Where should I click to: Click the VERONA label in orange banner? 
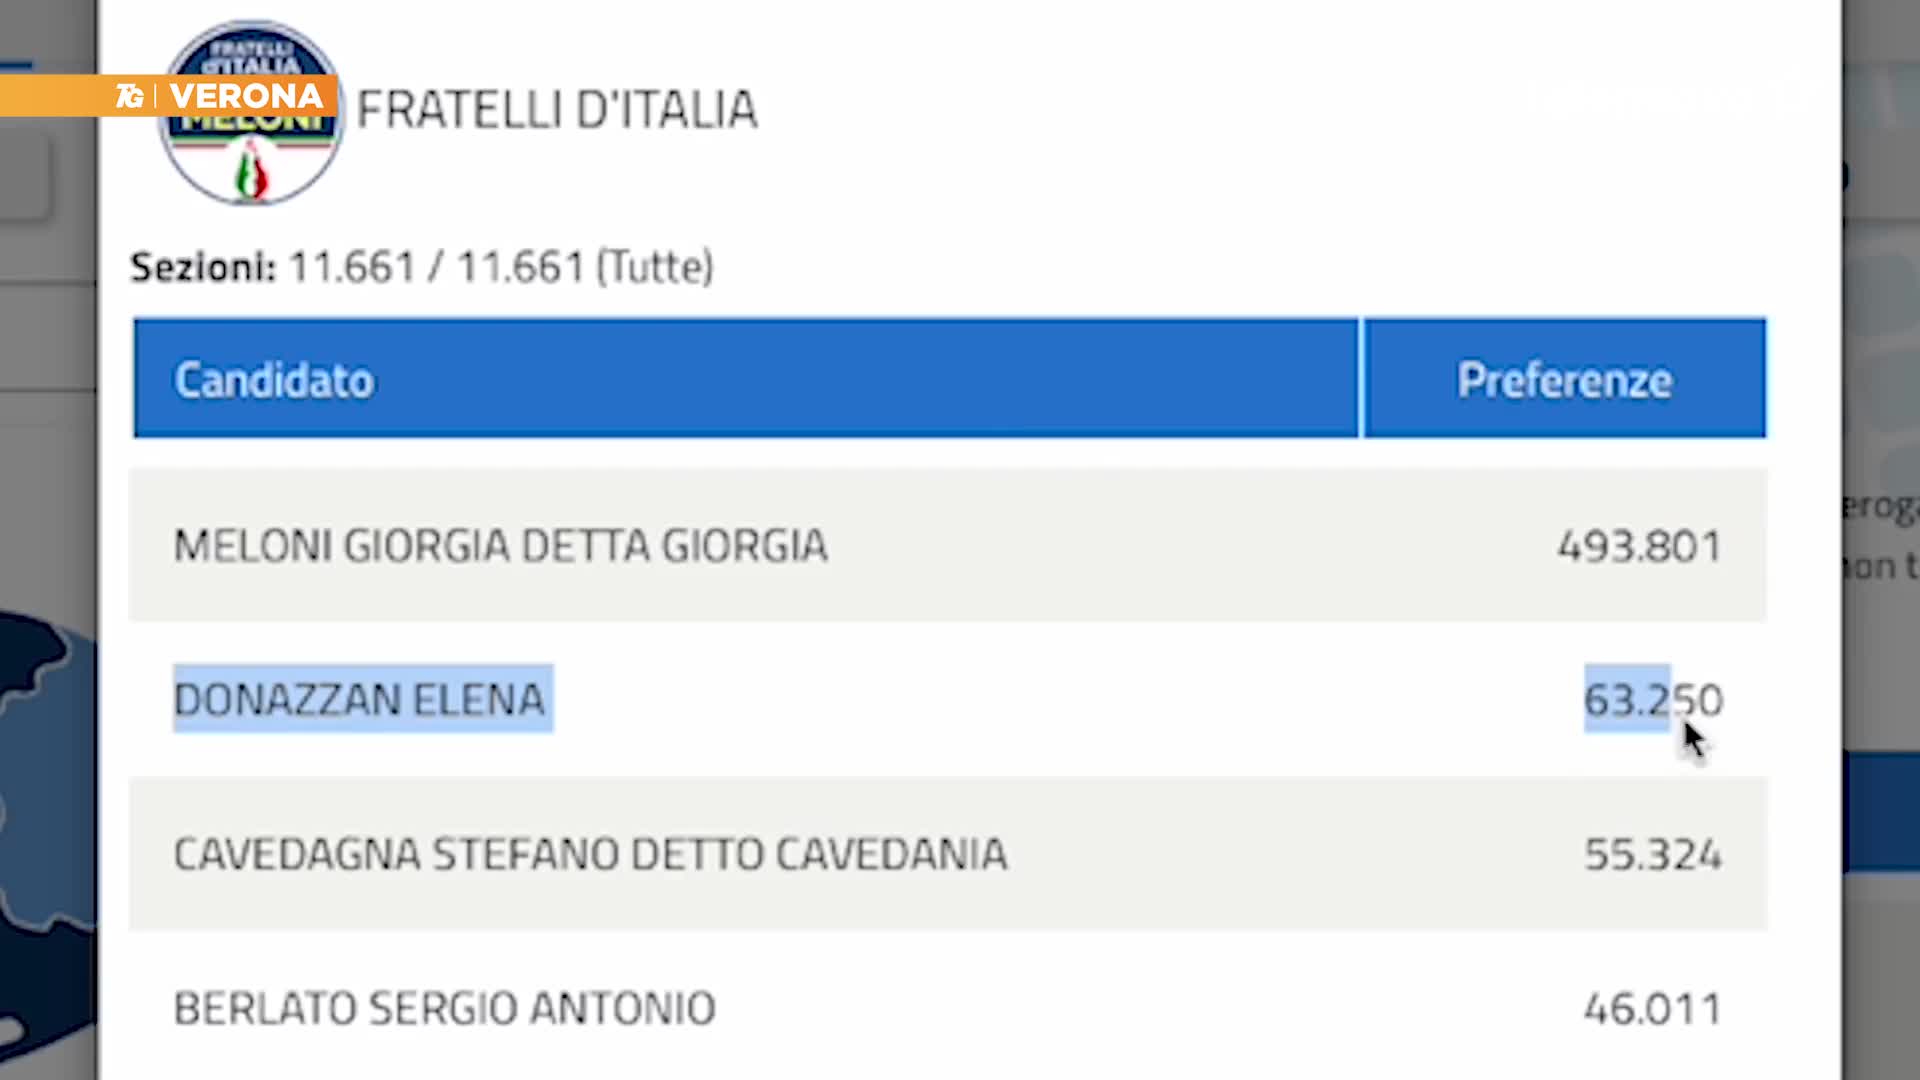(x=246, y=96)
